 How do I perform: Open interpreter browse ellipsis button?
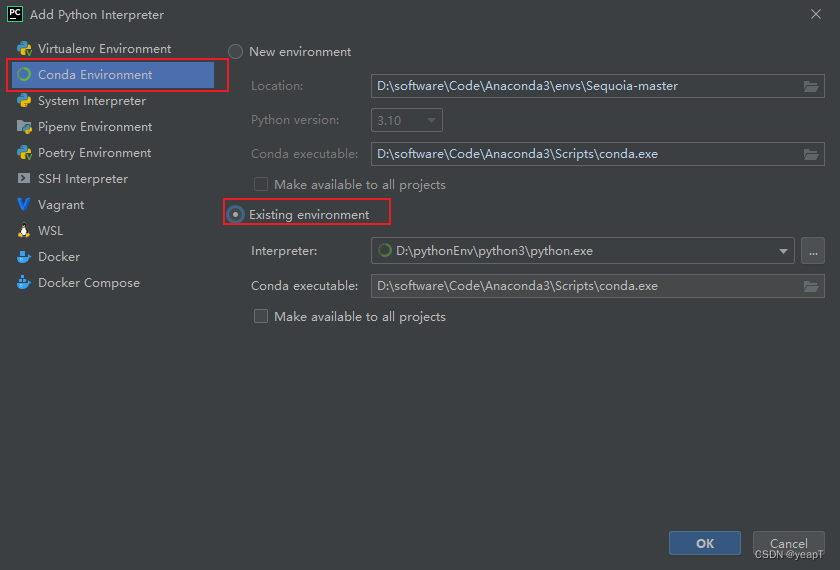click(813, 251)
